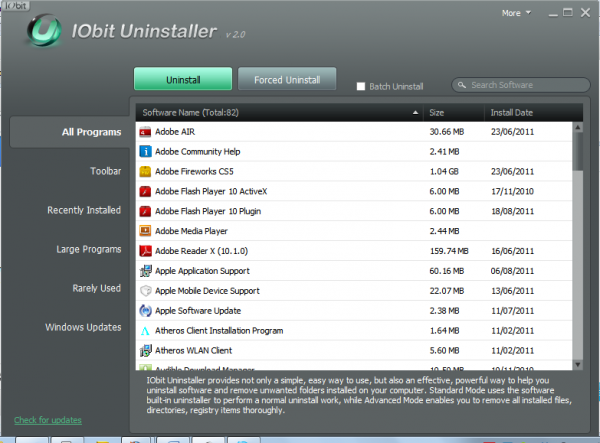Click the 17/11/2010 install date
Viewport: 600px width, 443px height.
[512, 191]
